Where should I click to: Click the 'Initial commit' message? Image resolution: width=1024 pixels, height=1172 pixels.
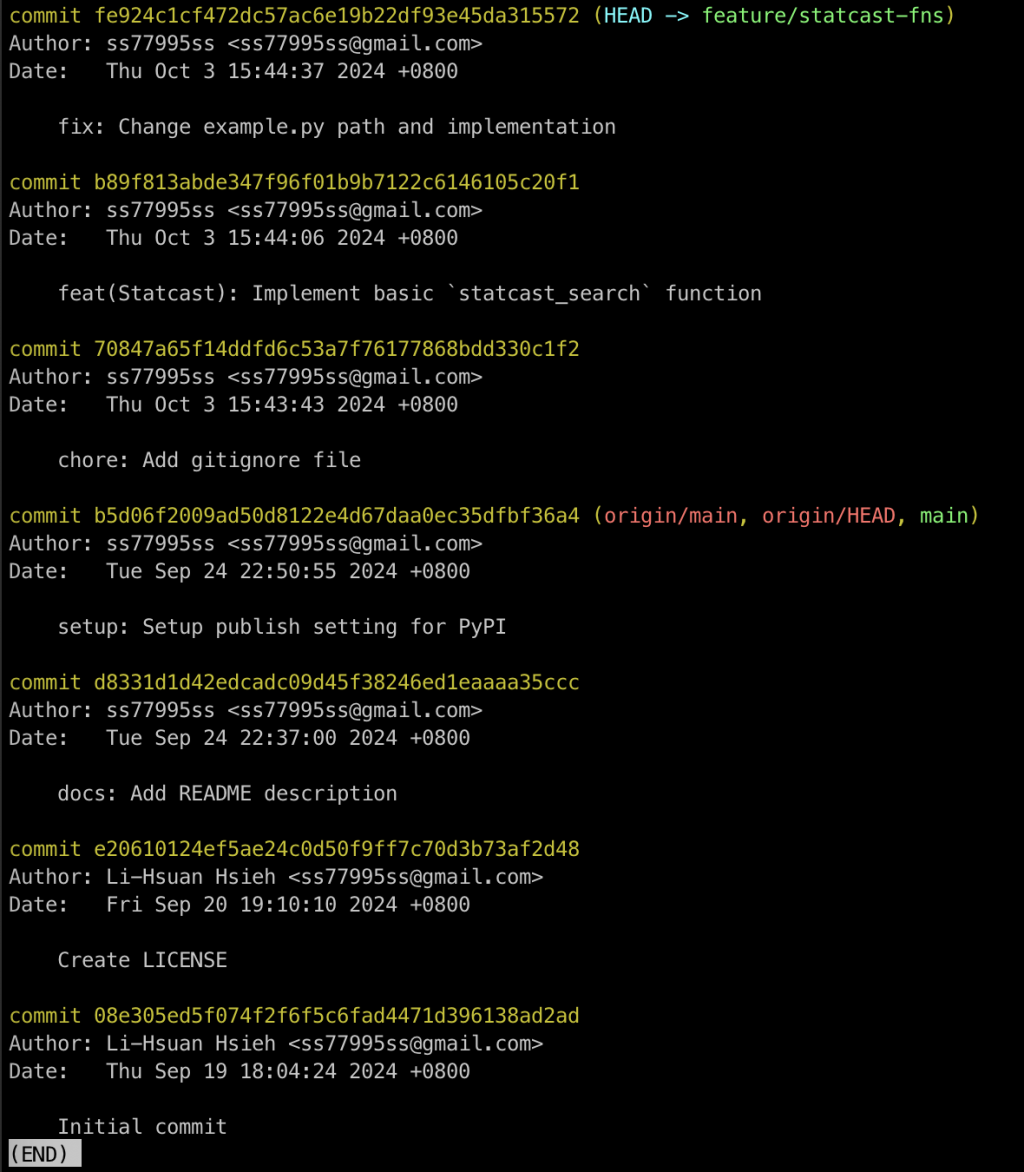click(142, 1127)
